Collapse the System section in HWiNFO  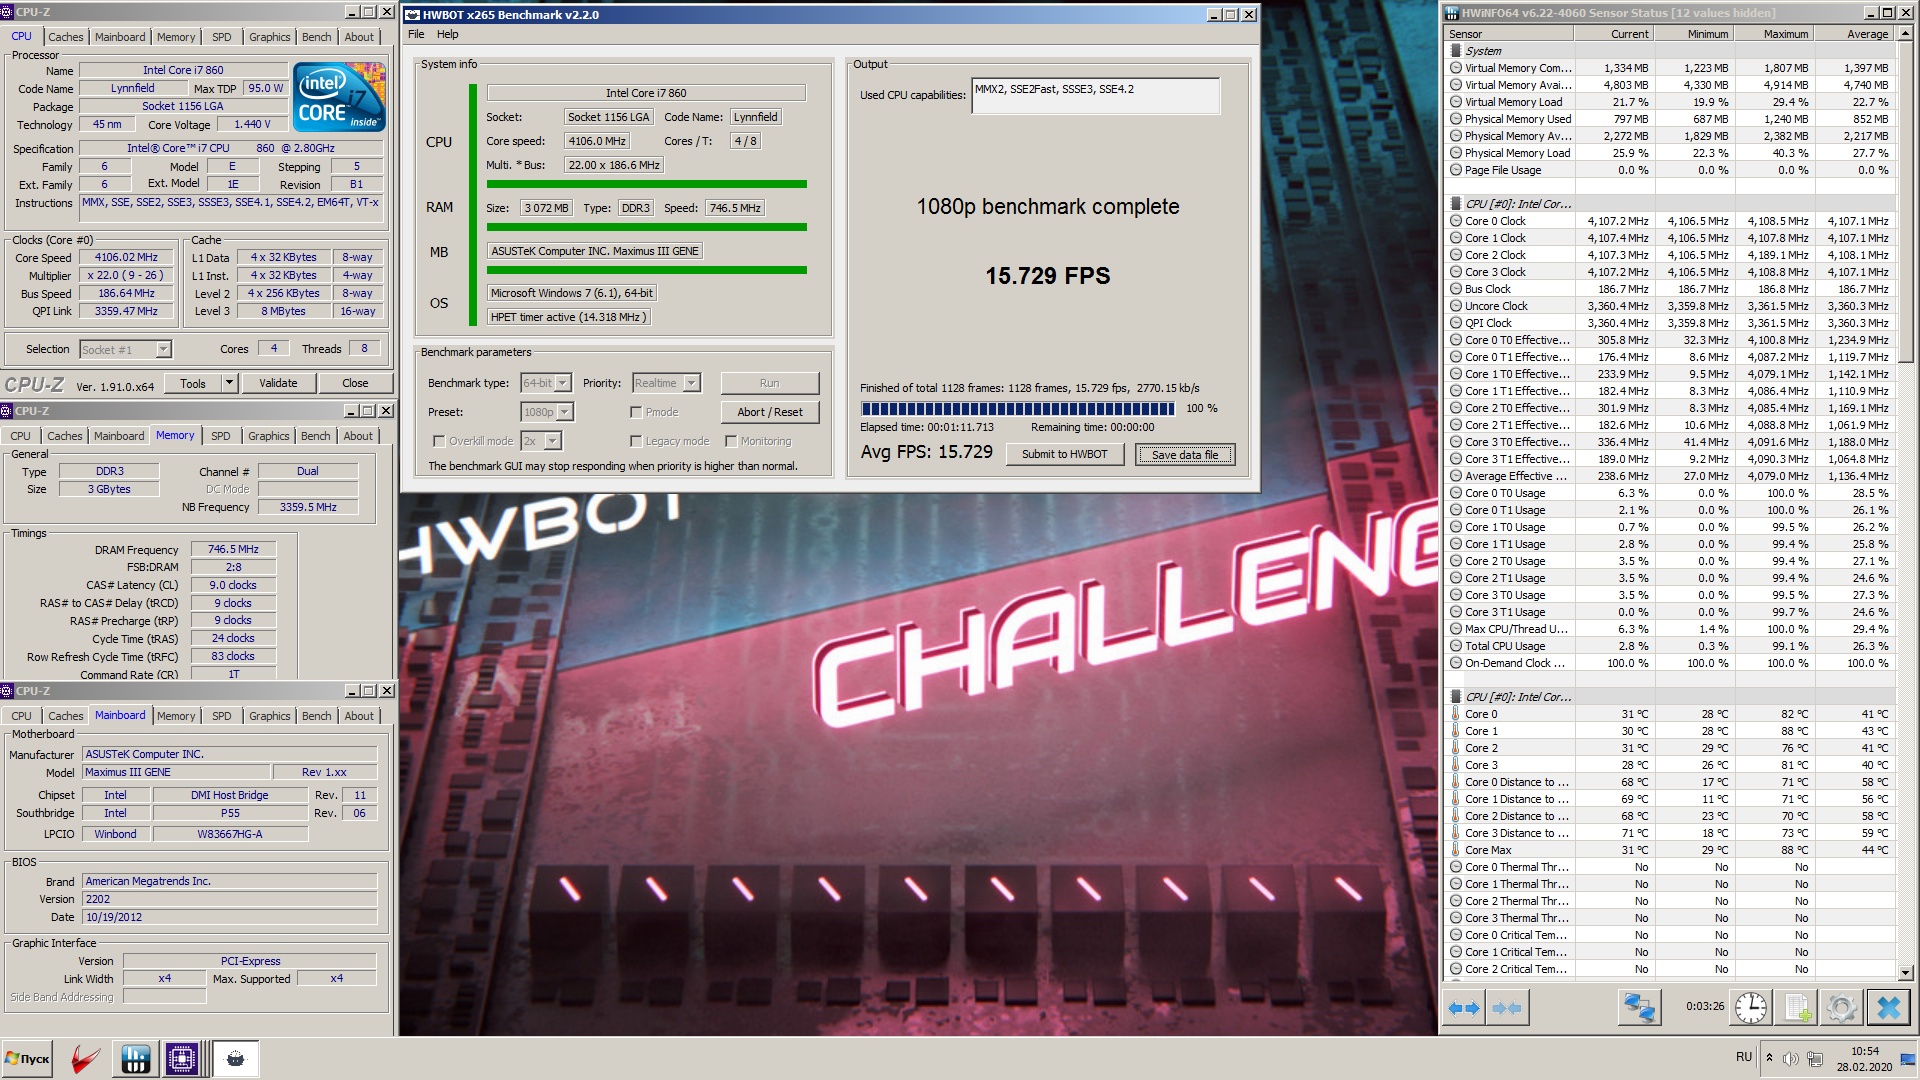tap(1456, 51)
